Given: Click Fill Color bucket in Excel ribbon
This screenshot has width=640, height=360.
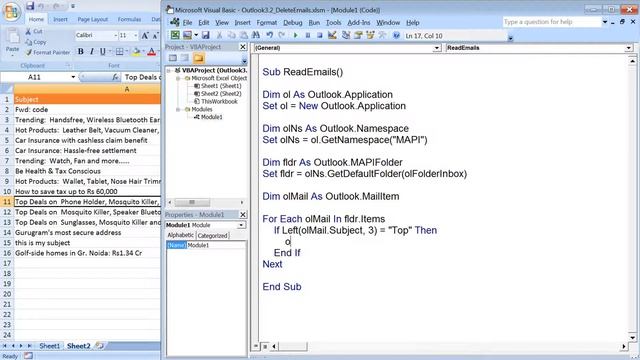Looking at the screenshot, I should tap(136, 52).
